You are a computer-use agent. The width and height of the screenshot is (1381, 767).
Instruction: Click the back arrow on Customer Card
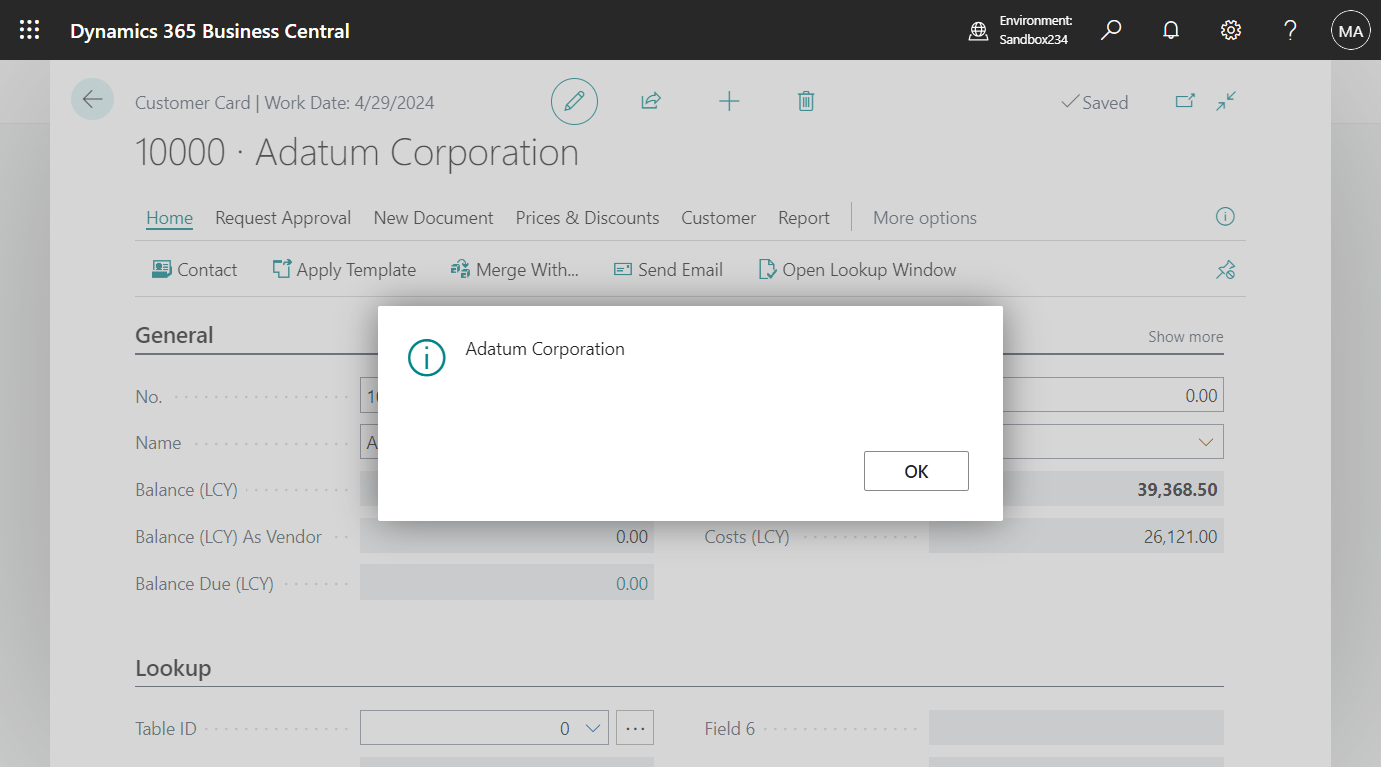point(92,99)
